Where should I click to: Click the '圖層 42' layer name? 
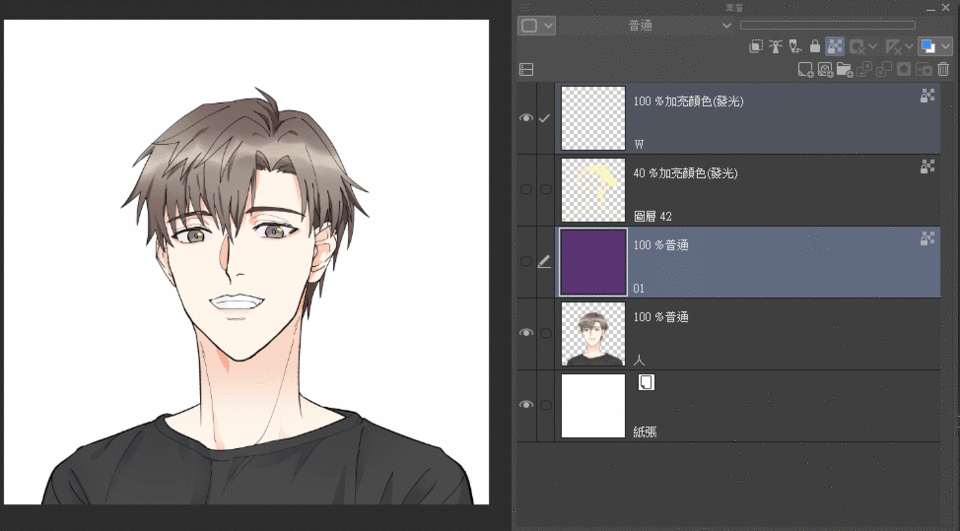[653, 216]
